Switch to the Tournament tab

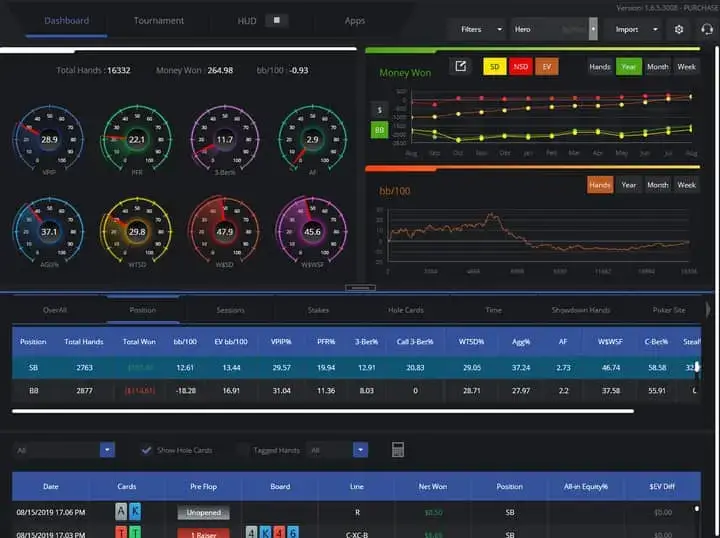159,21
